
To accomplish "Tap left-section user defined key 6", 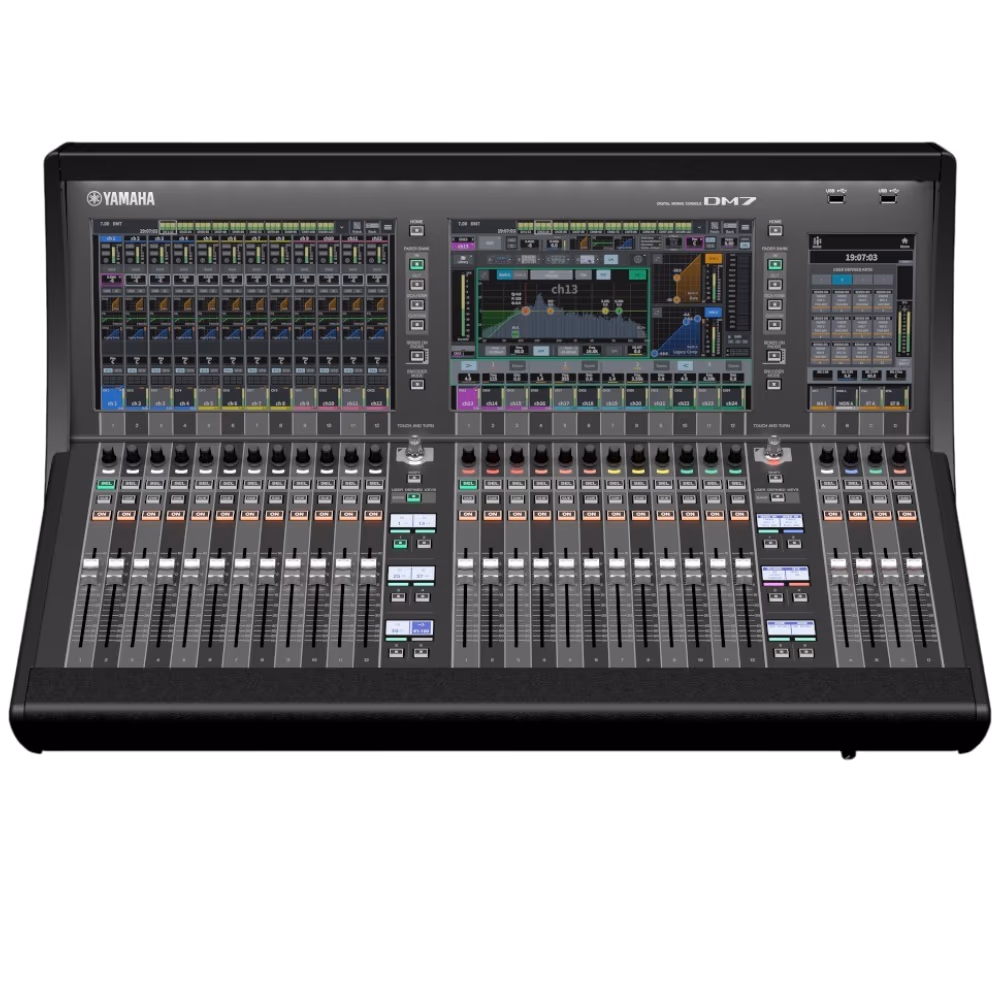I will tap(420, 652).
